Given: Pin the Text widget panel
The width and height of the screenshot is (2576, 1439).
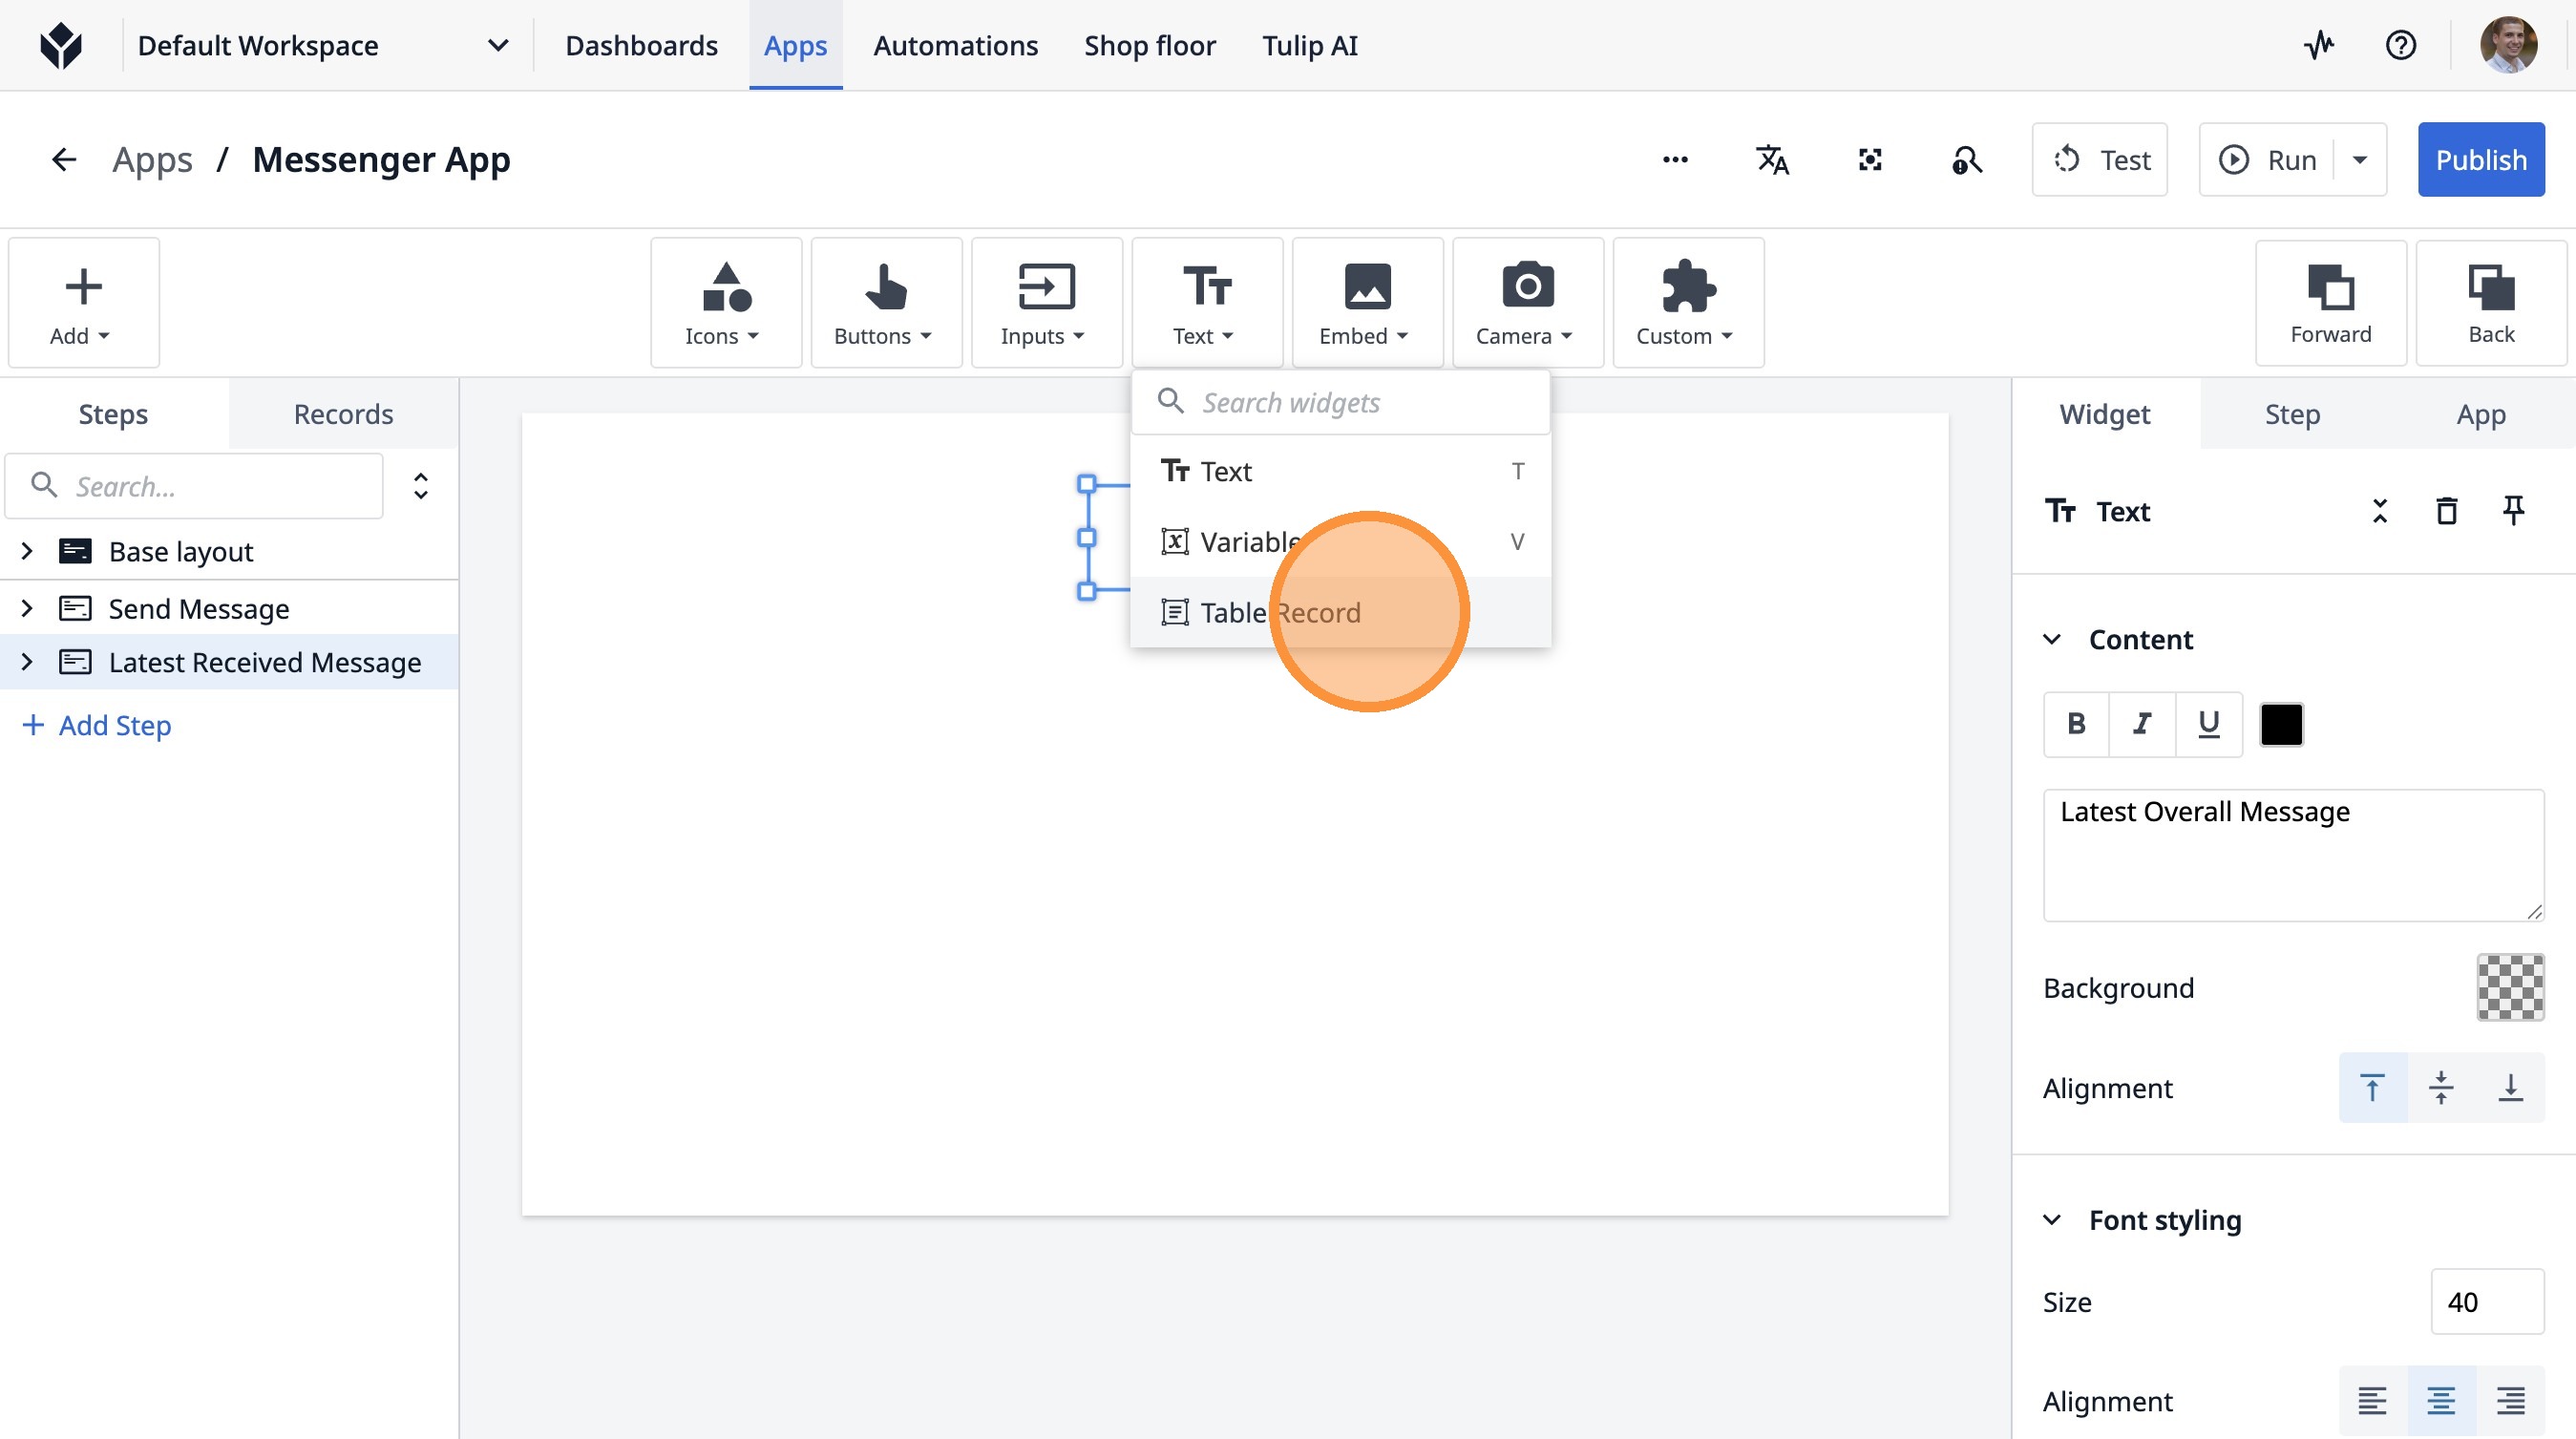Looking at the screenshot, I should click(x=2513, y=511).
